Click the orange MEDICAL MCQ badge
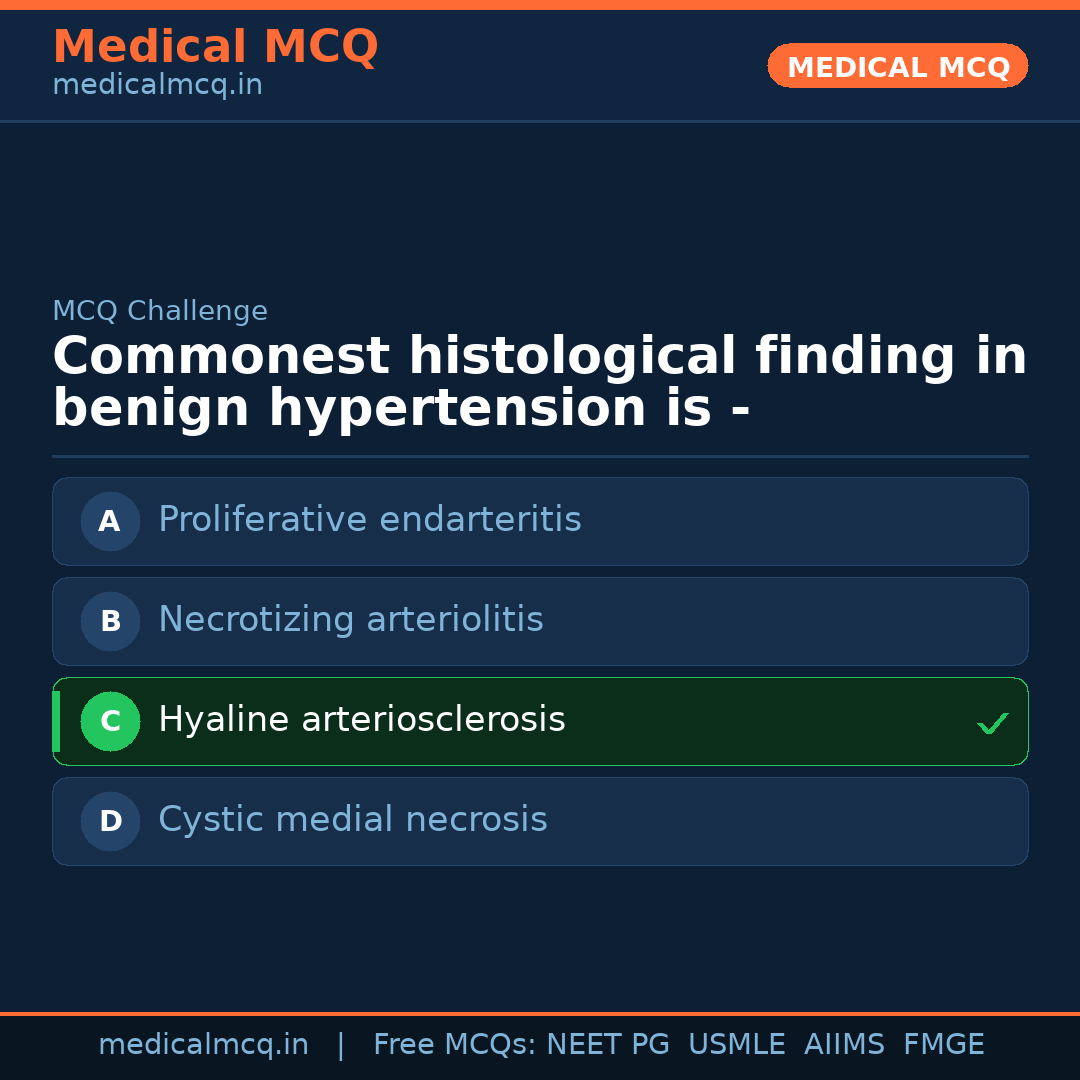Screen dimensions: 1080x1080 898,67
